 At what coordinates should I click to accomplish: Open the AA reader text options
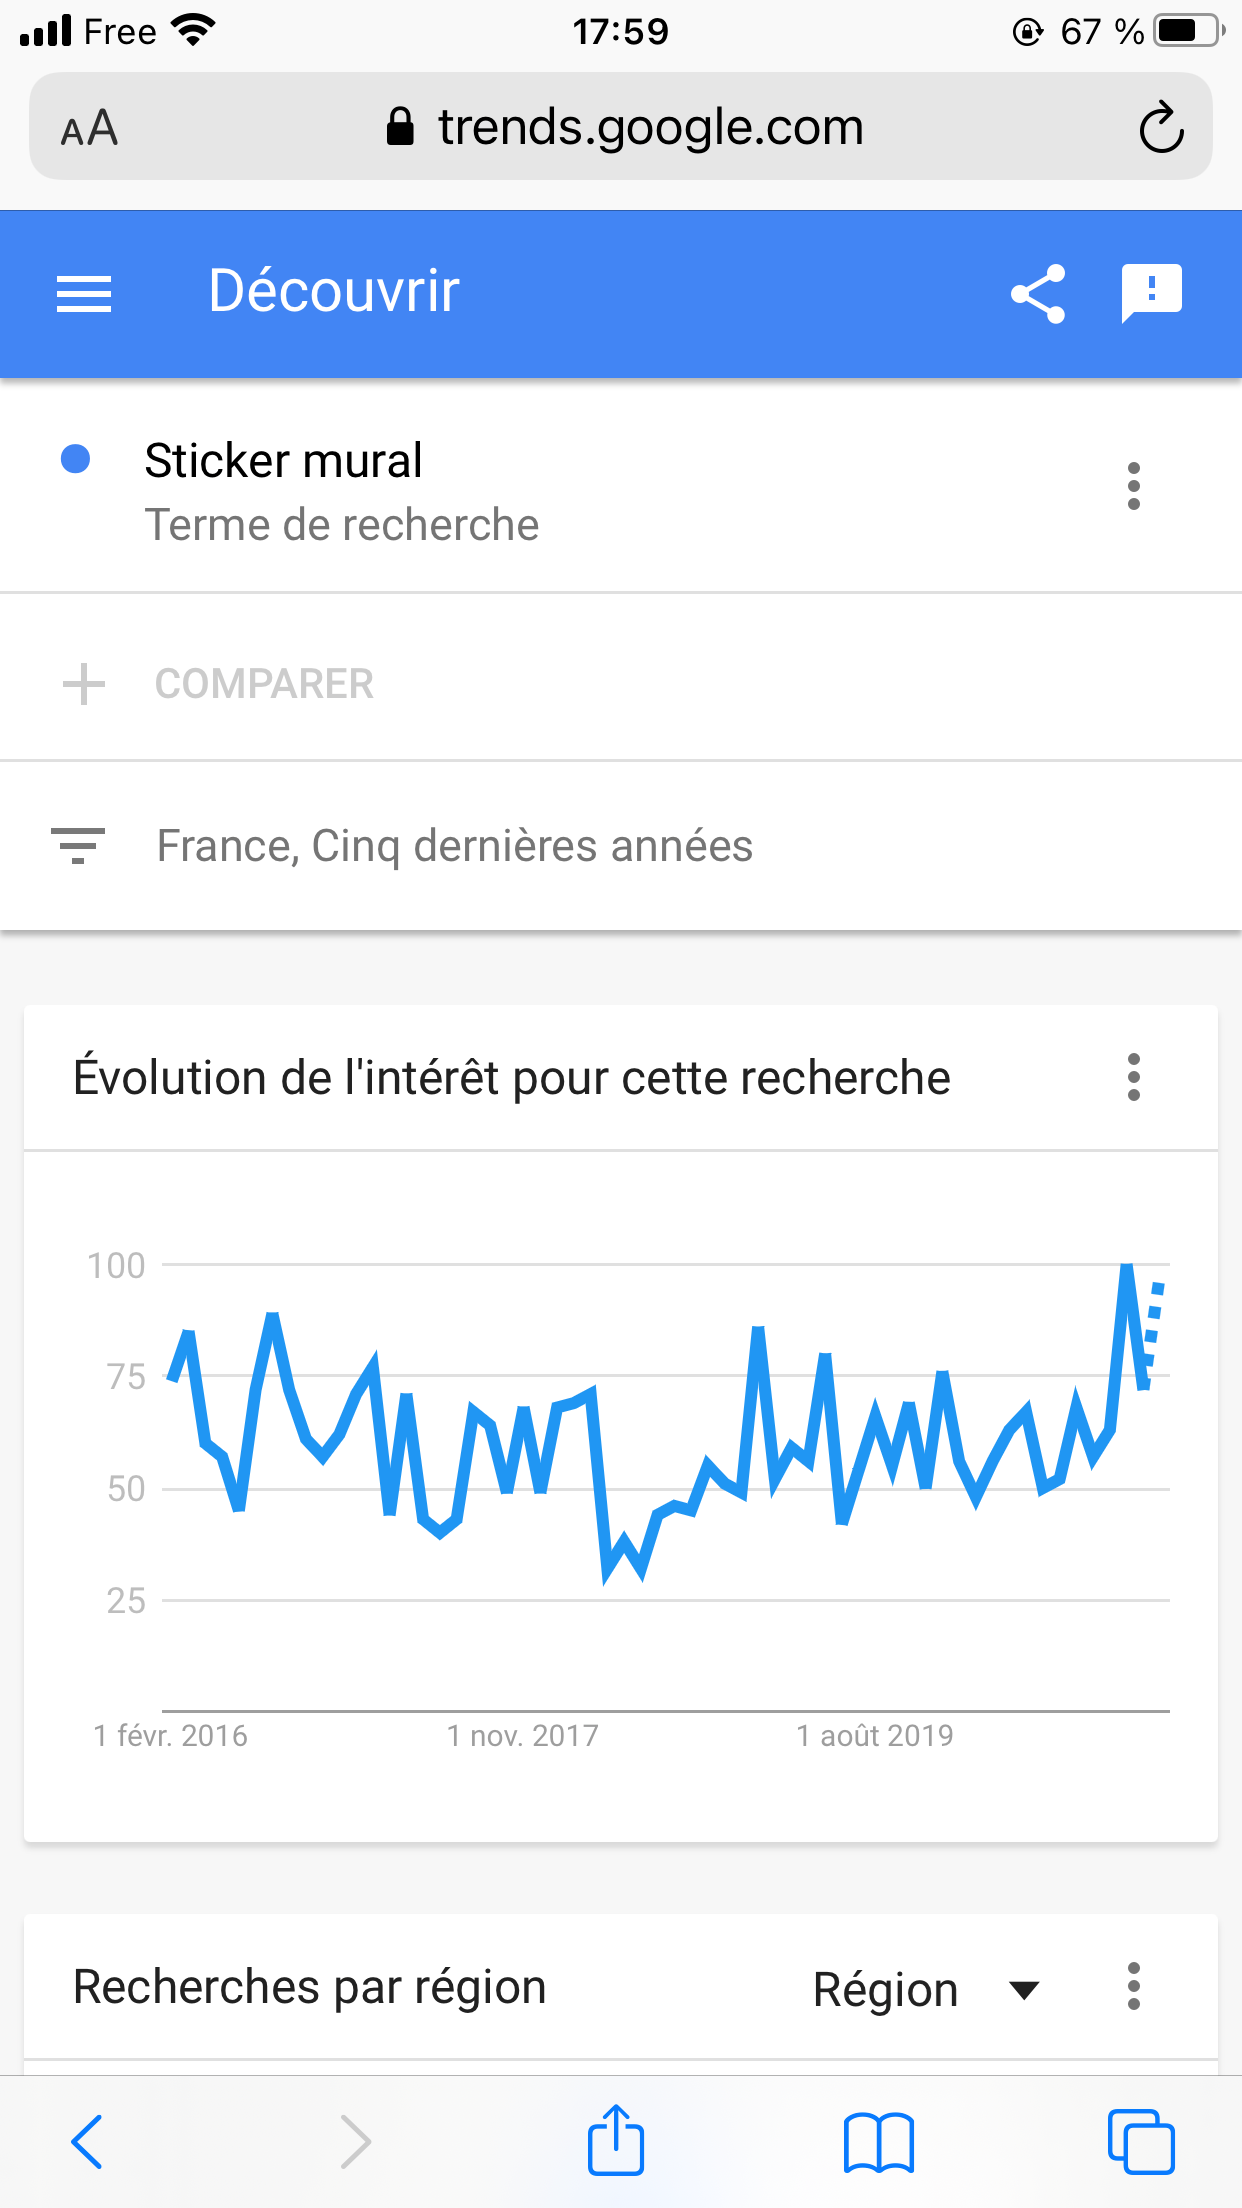point(90,128)
